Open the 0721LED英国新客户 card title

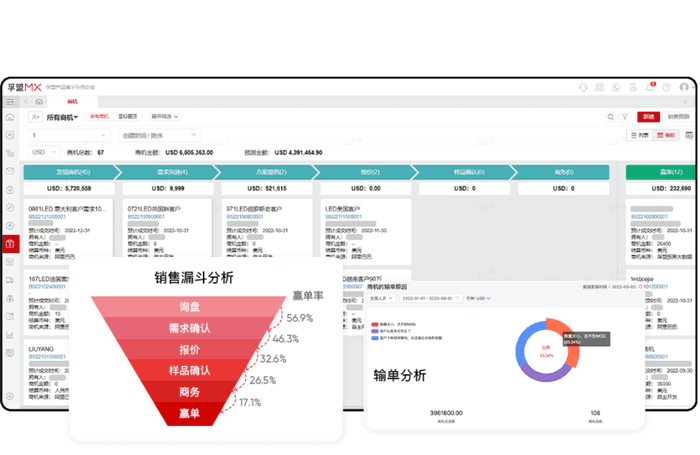(154, 209)
